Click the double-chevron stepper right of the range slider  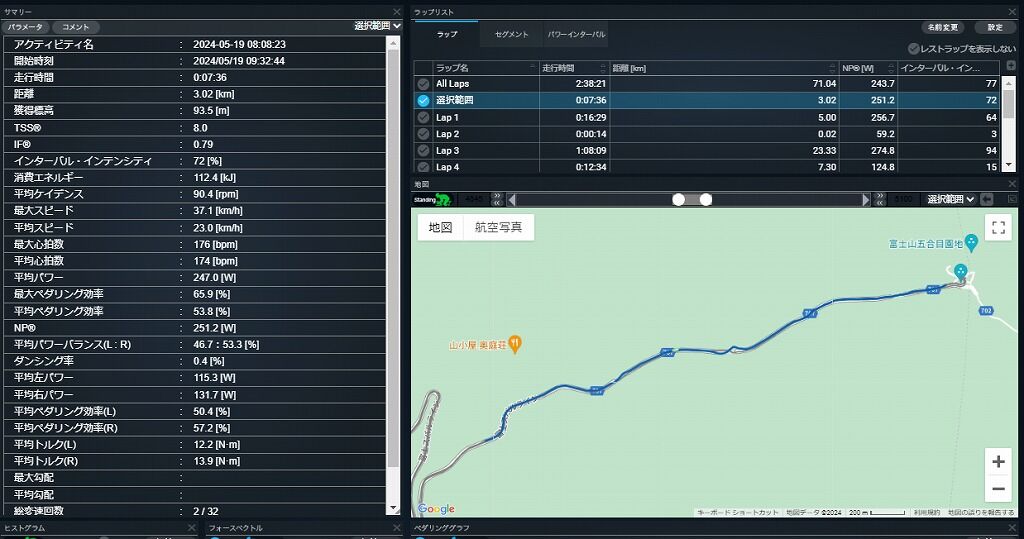[x=879, y=199]
